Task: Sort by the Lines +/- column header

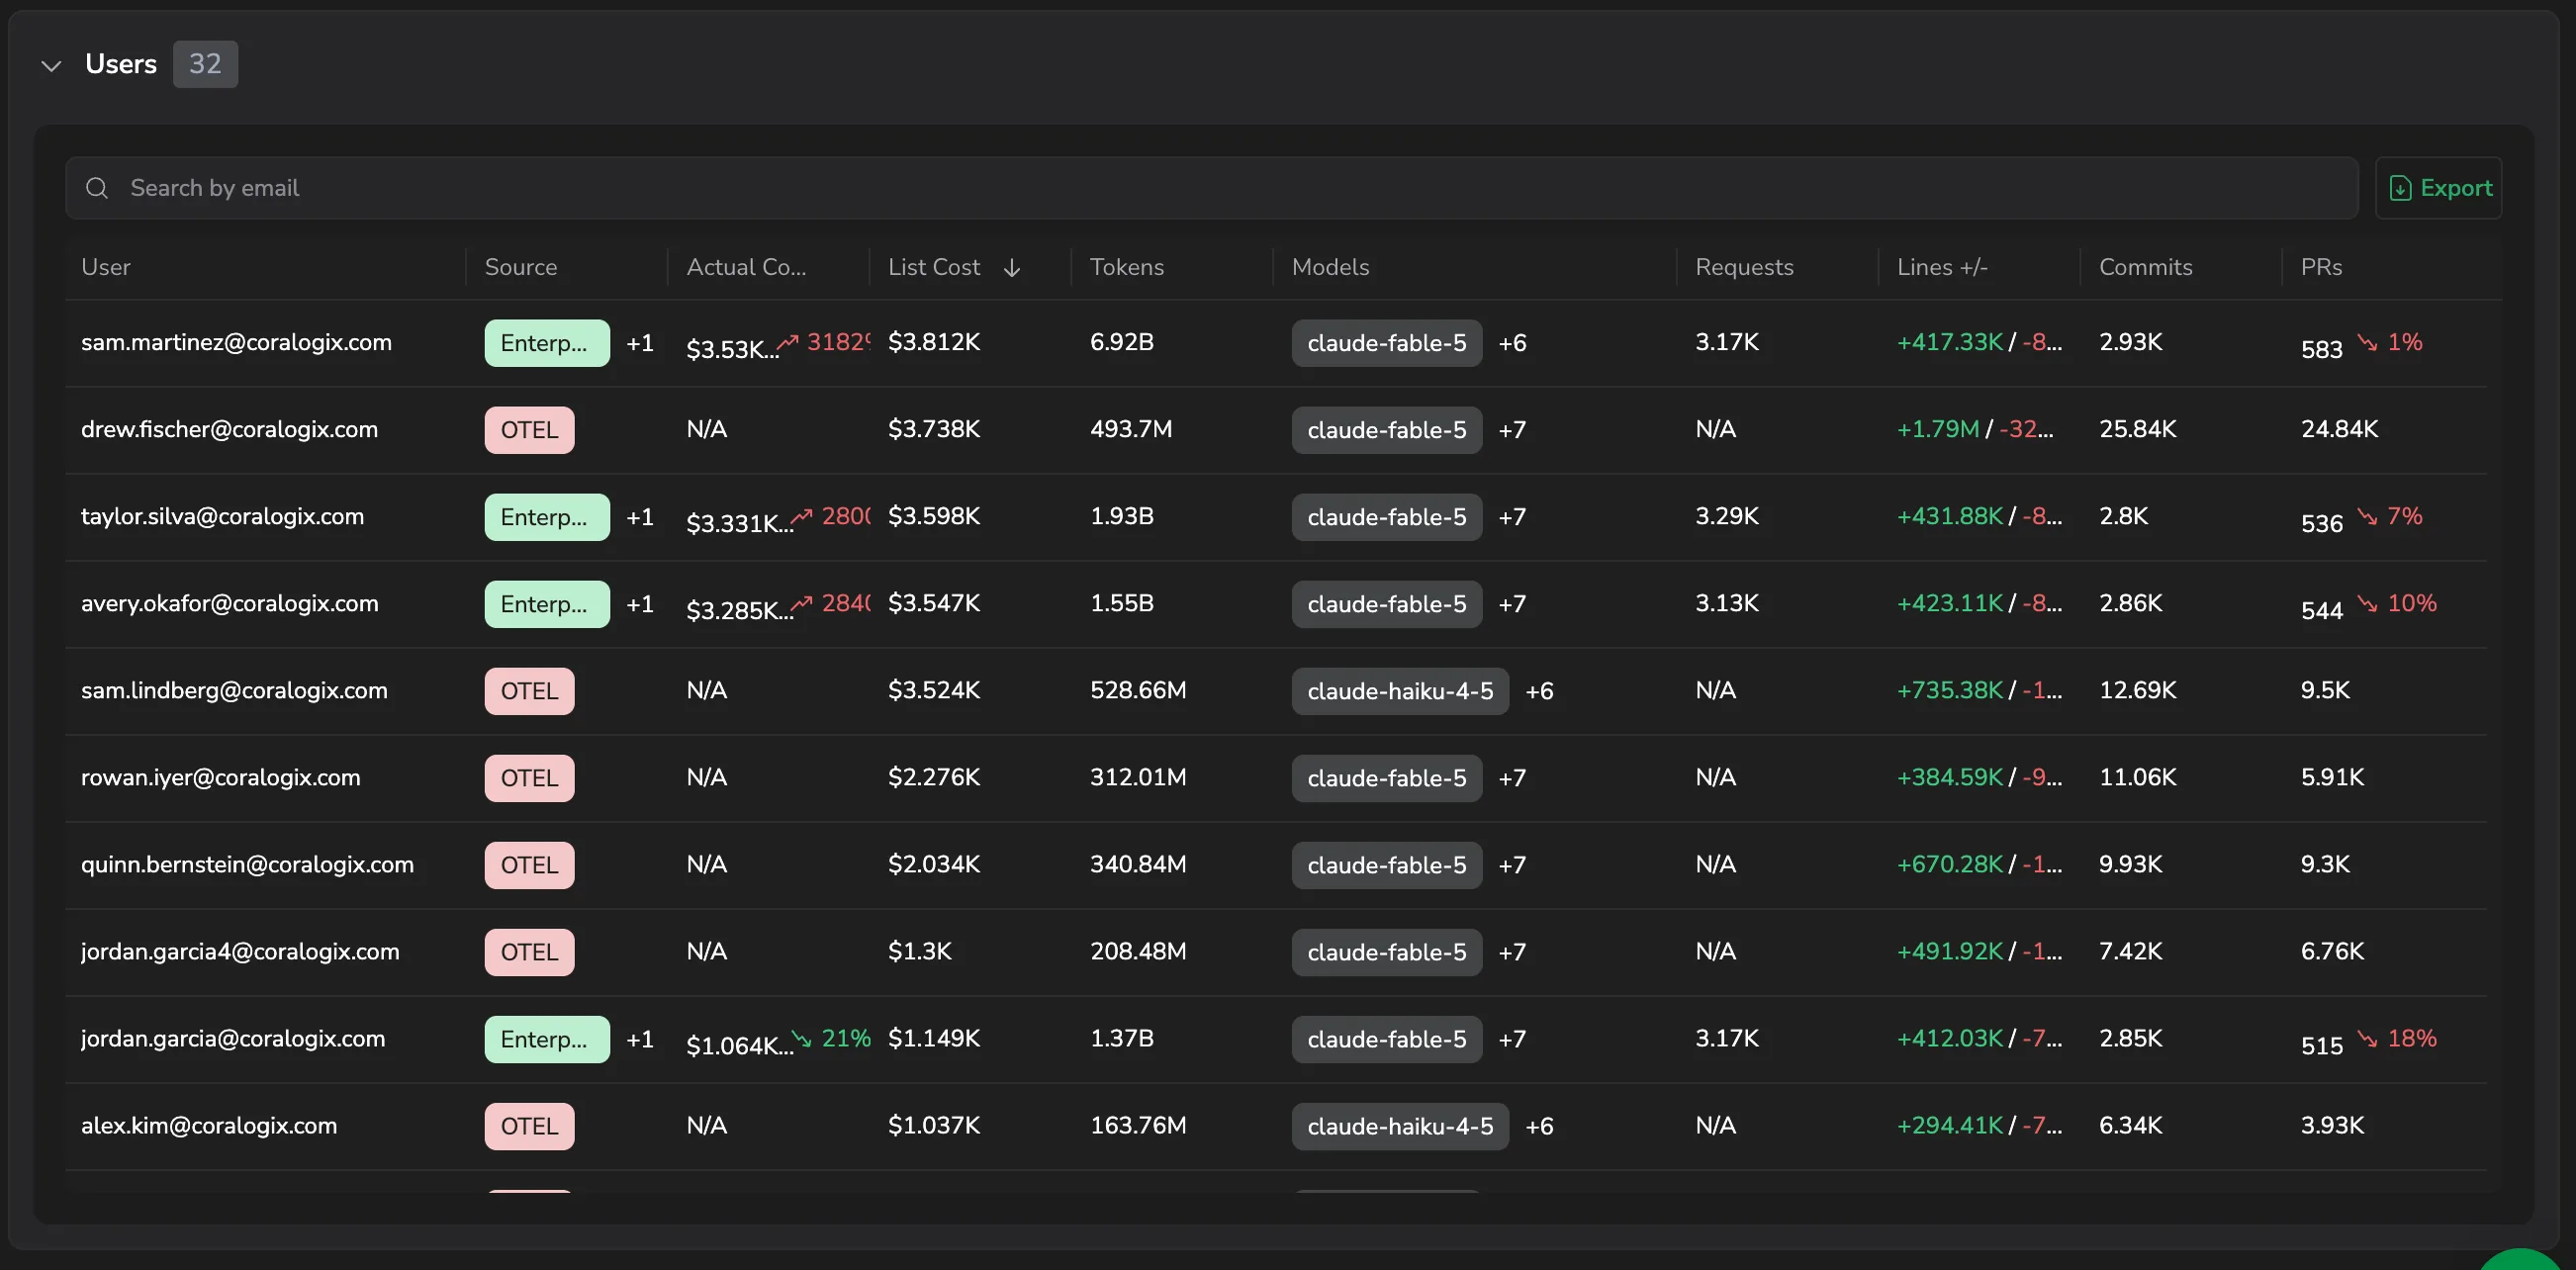Action: (1942, 267)
